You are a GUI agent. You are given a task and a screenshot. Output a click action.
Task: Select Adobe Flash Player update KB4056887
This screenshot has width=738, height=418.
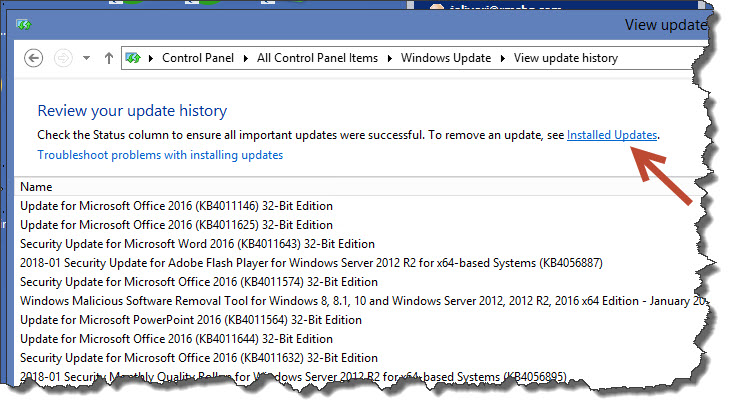(x=311, y=263)
